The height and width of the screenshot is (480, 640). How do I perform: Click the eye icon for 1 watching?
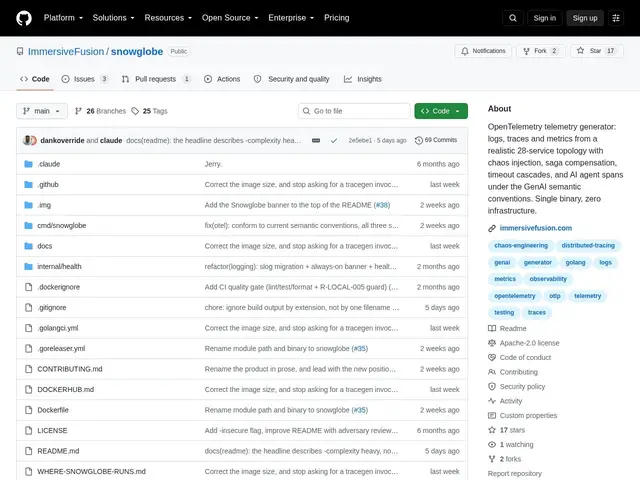click(x=492, y=445)
